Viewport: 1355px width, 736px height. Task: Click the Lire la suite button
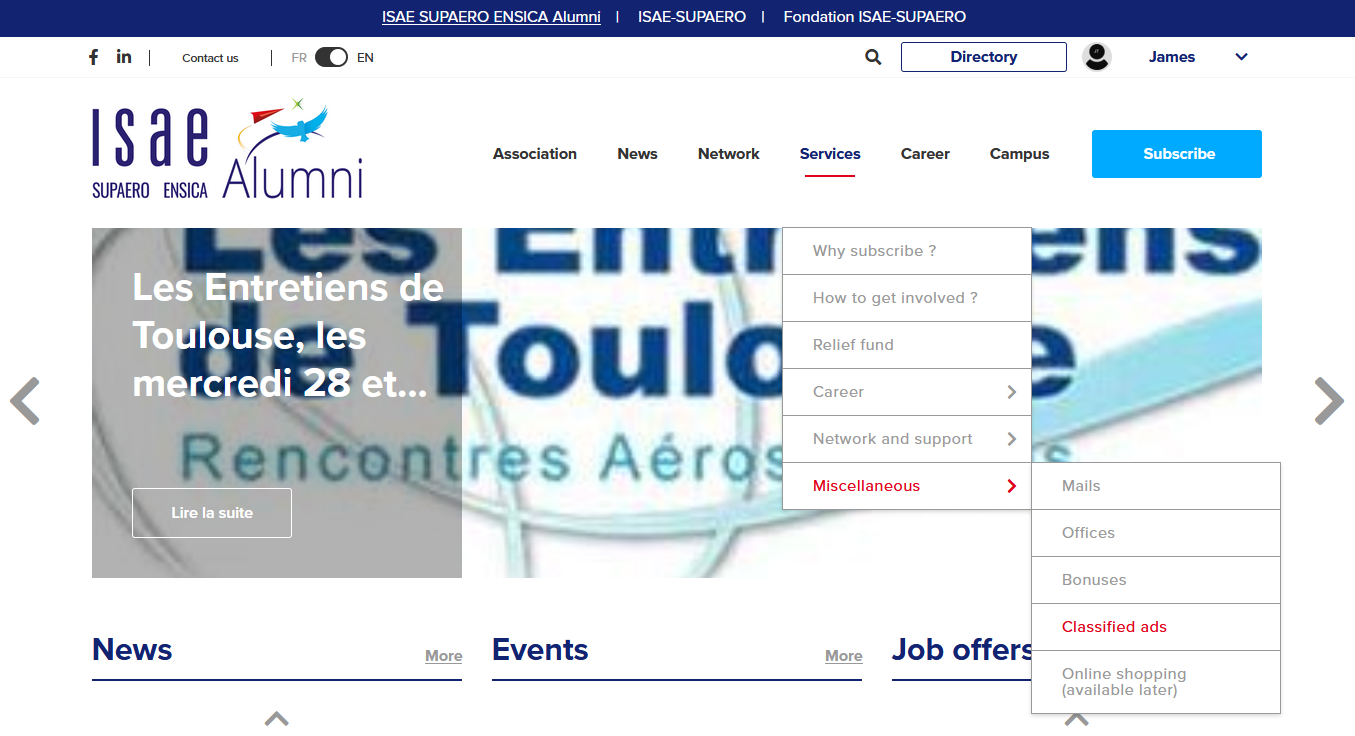pos(212,513)
